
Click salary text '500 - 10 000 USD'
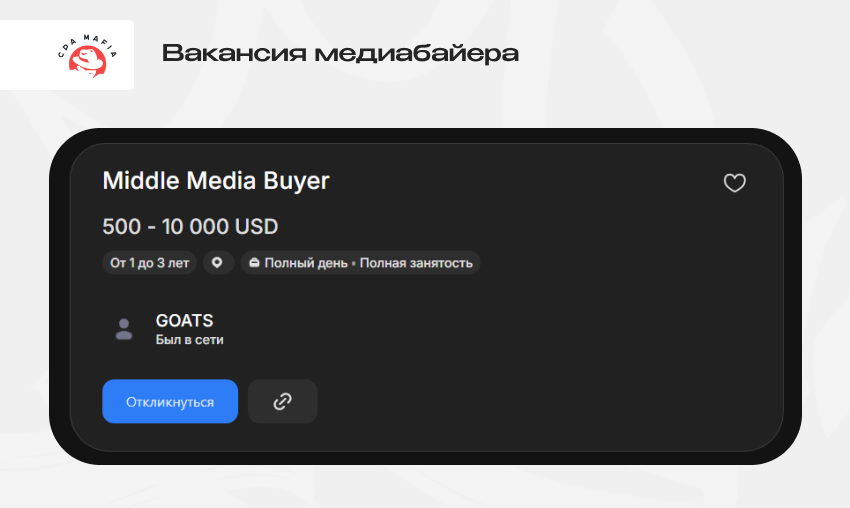(190, 227)
